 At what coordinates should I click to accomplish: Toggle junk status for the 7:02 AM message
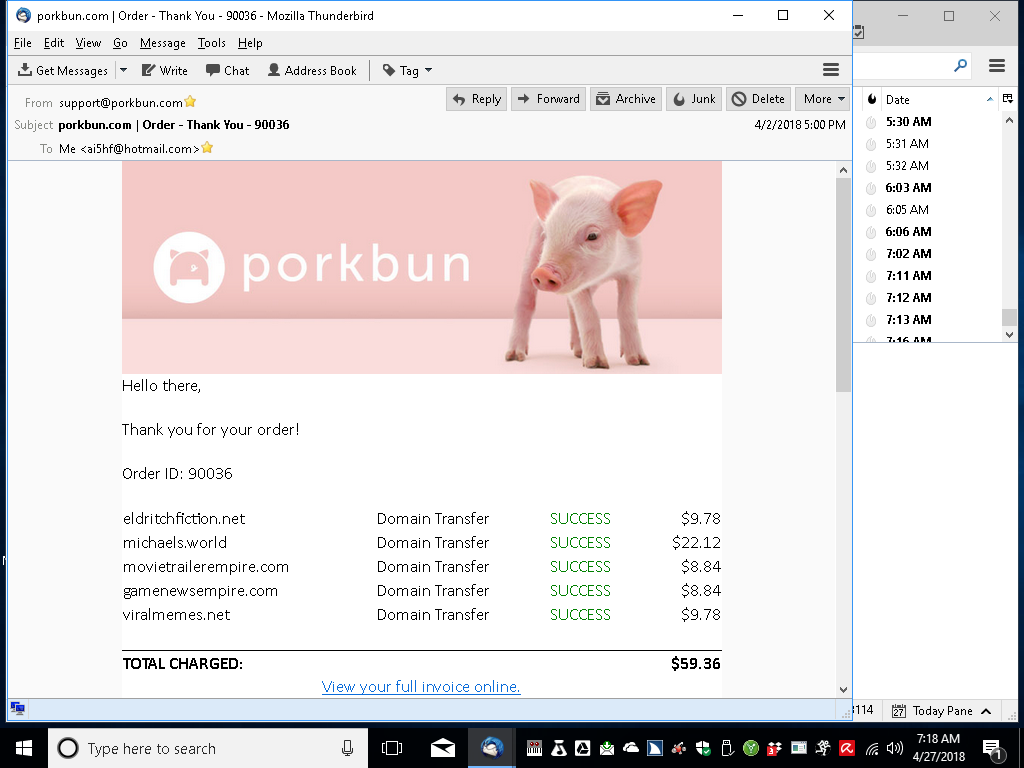[x=871, y=254]
